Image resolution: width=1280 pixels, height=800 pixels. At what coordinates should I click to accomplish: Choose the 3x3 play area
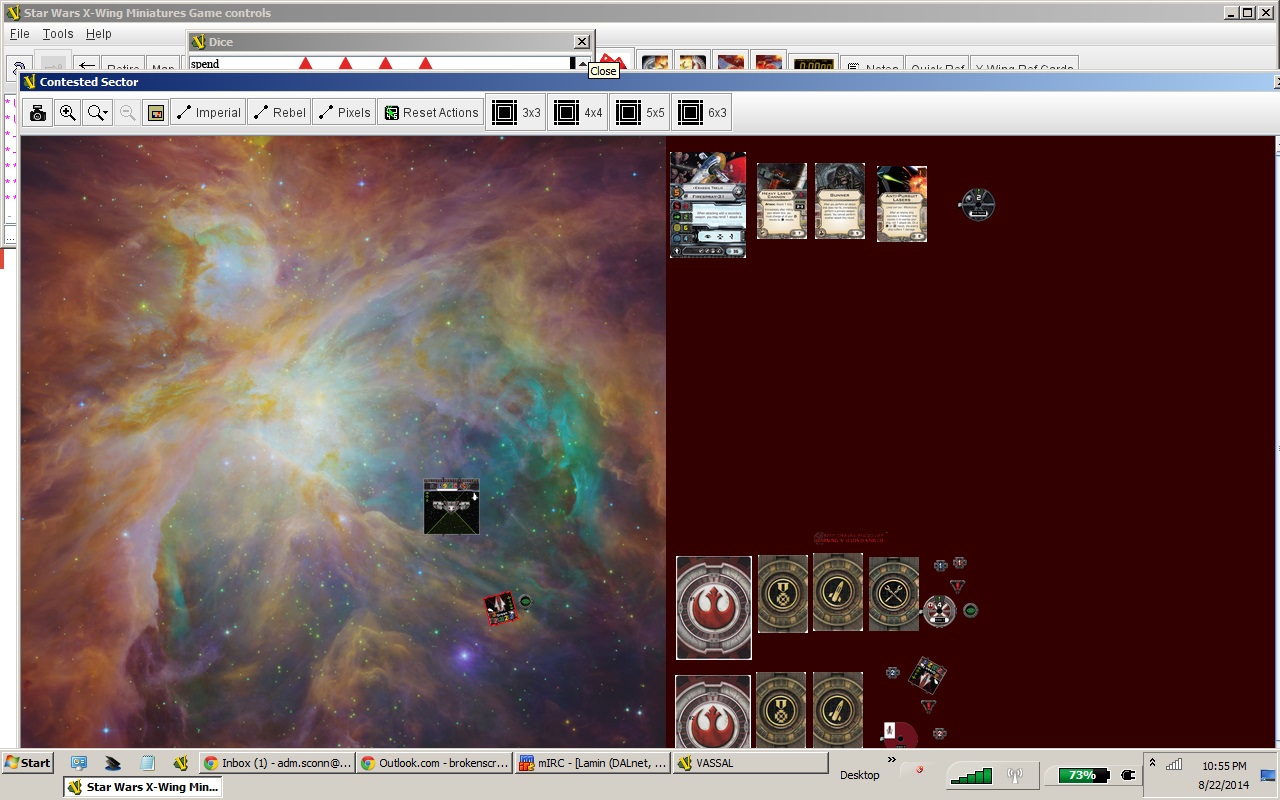pyautogui.click(x=517, y=113)
